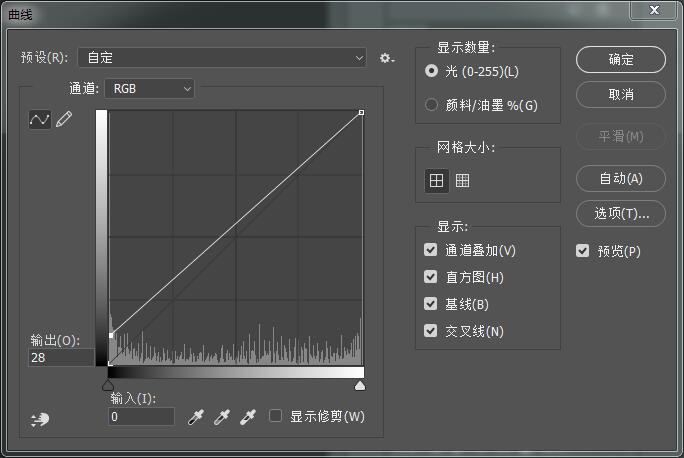Select the curve point editing tool
Image resolution: width=684 pixels, height=458 pixels.
[40, 120]
